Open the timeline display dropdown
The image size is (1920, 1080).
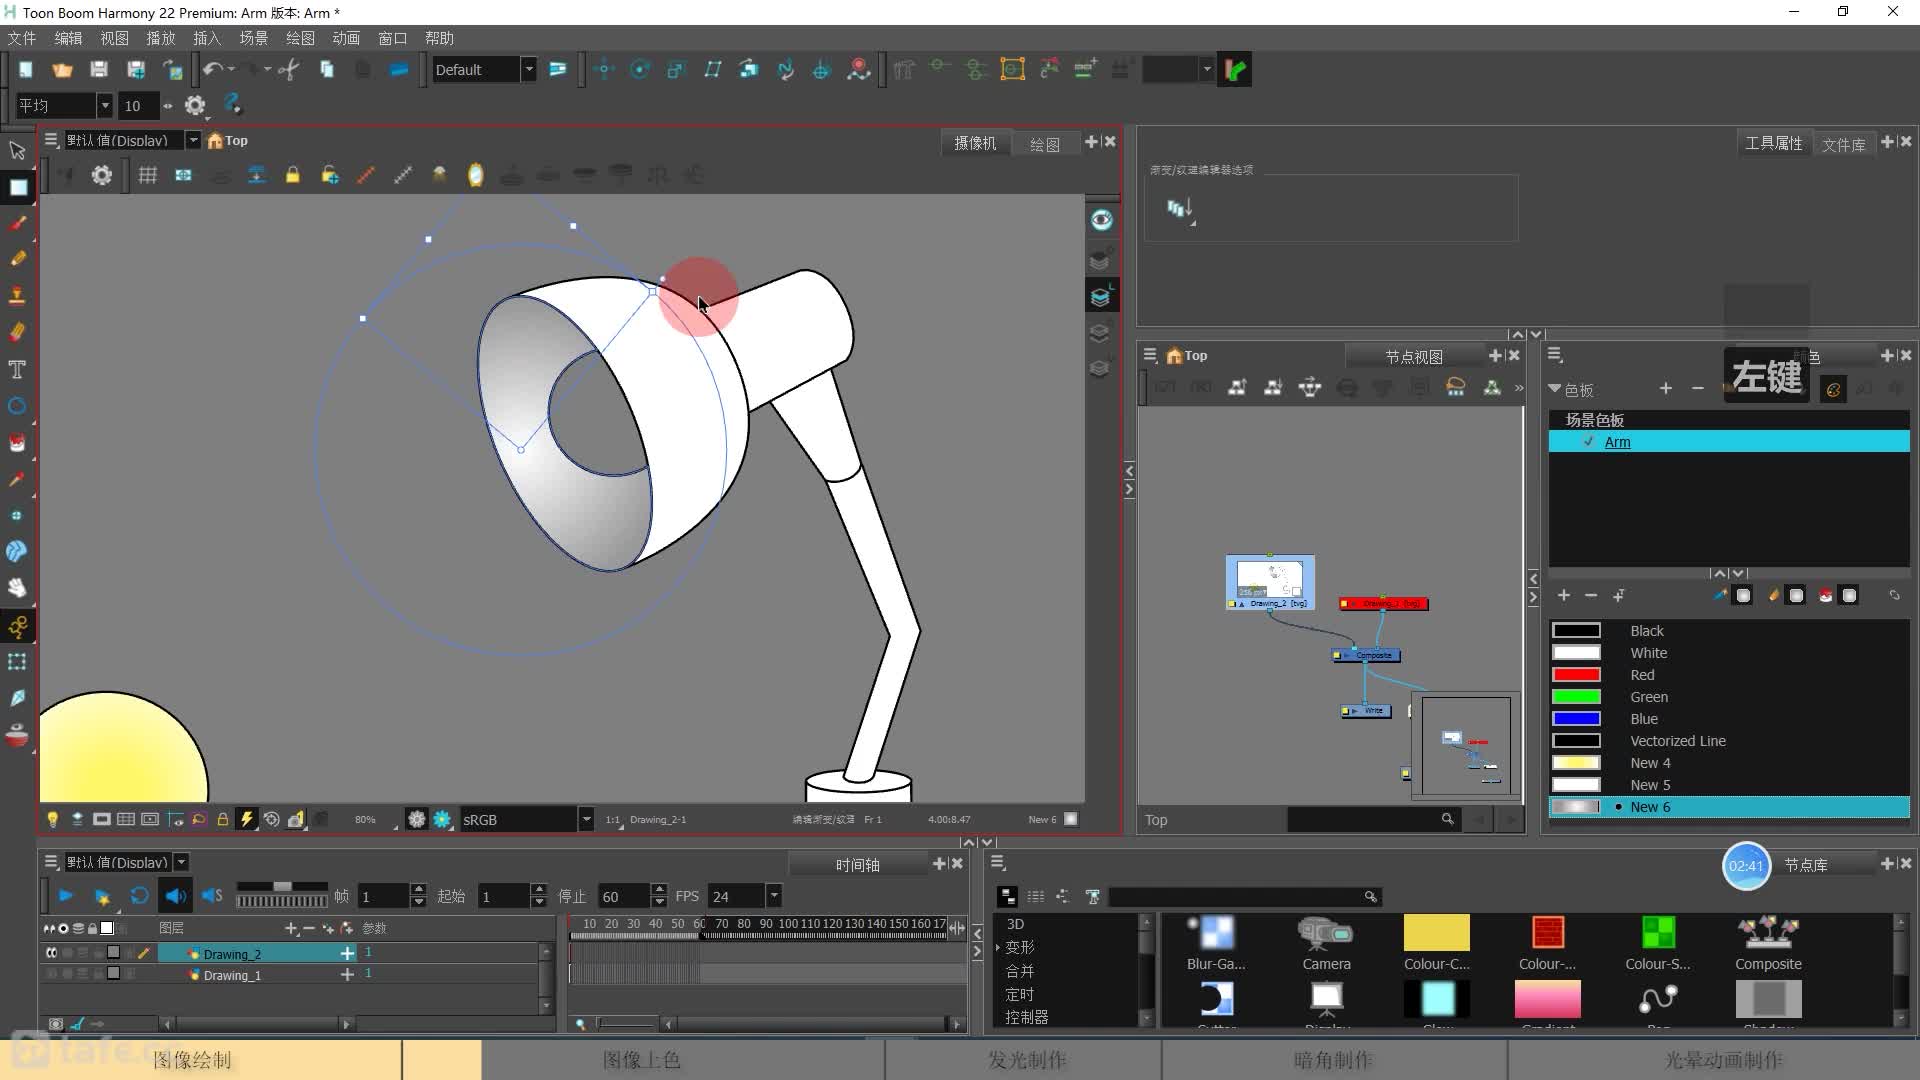pos(181,862)
